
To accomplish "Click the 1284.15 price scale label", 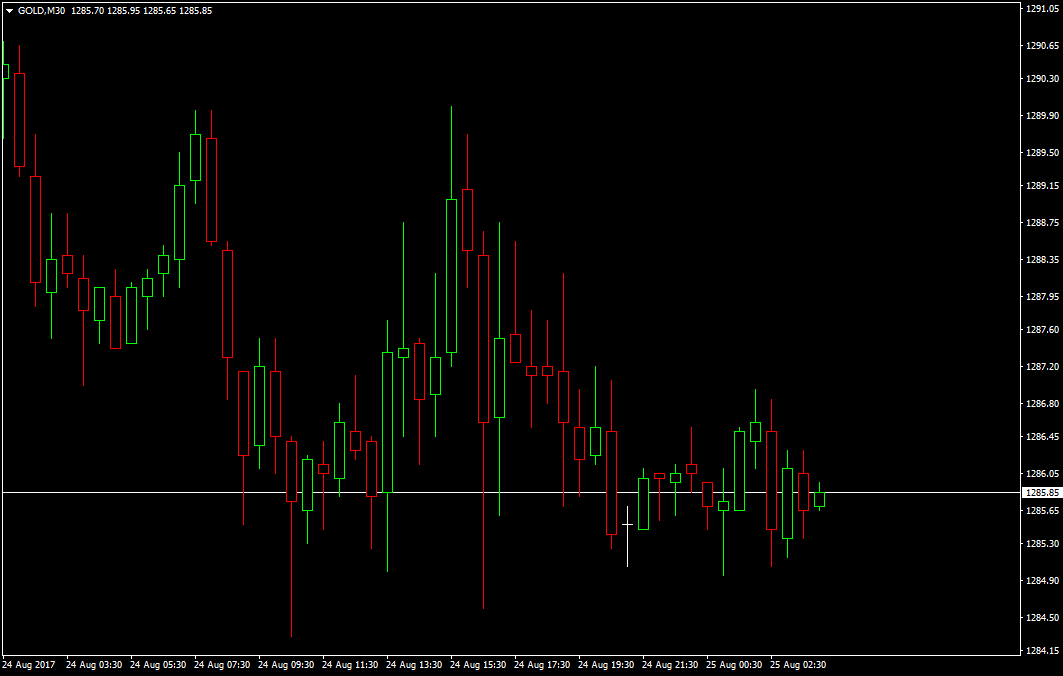I will pyautogui.click(x=1041, y=652).
